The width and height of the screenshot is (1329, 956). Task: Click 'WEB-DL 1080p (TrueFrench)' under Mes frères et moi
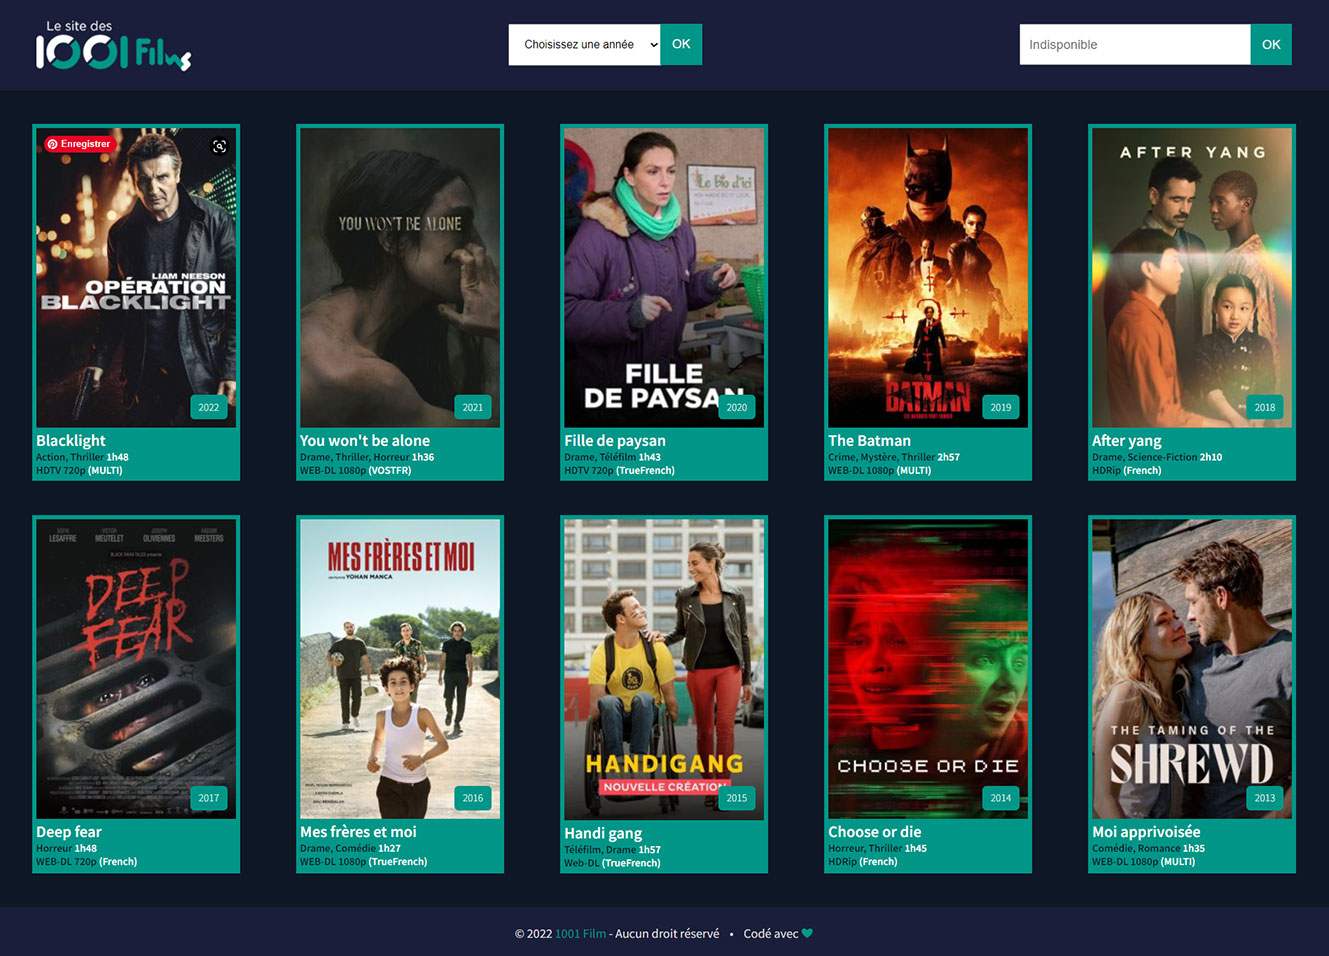(x=364, y=861)
